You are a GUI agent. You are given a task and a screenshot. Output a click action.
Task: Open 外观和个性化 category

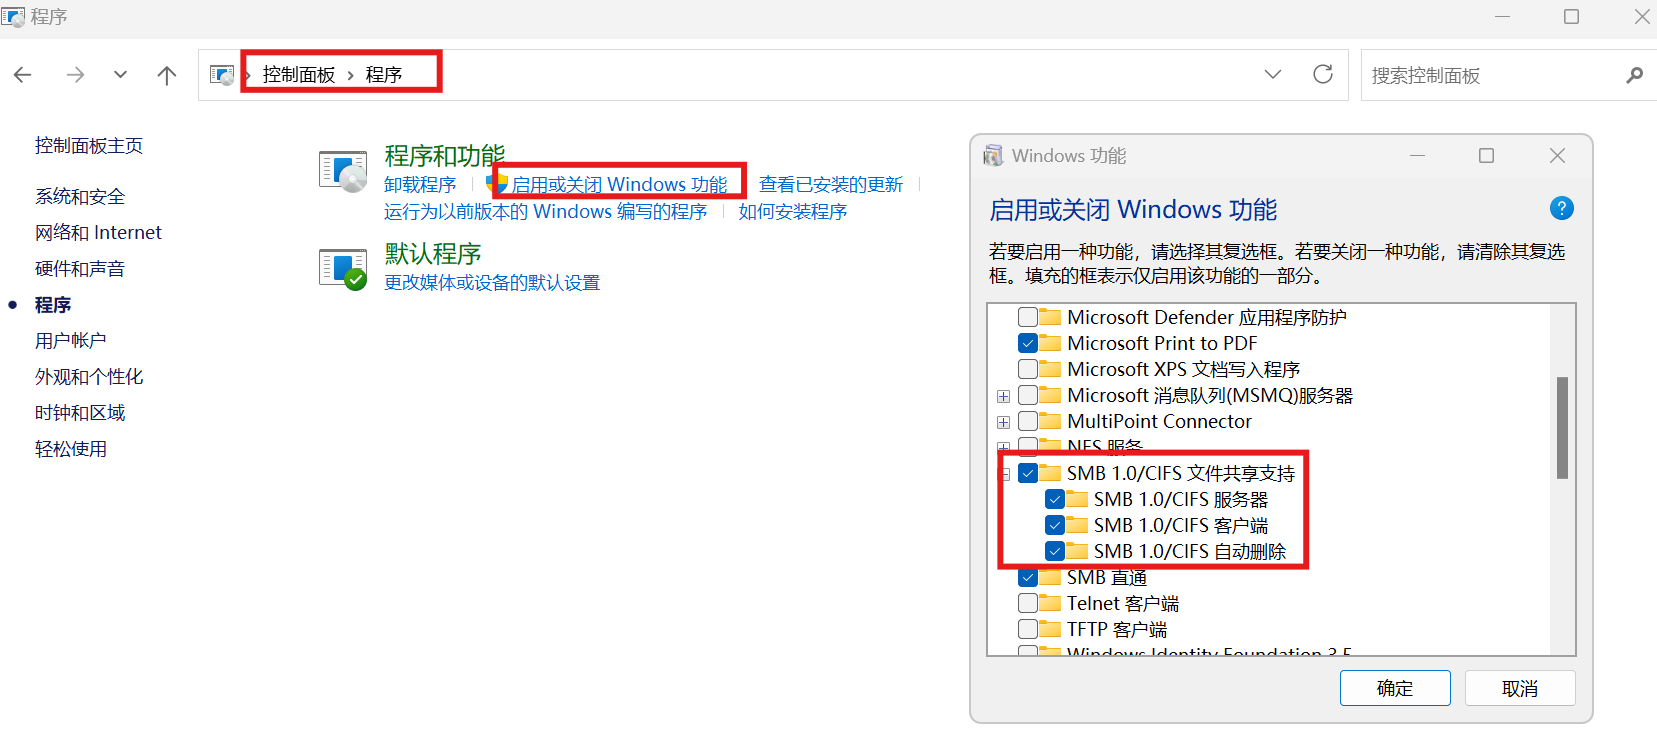[x=89, y=377]
